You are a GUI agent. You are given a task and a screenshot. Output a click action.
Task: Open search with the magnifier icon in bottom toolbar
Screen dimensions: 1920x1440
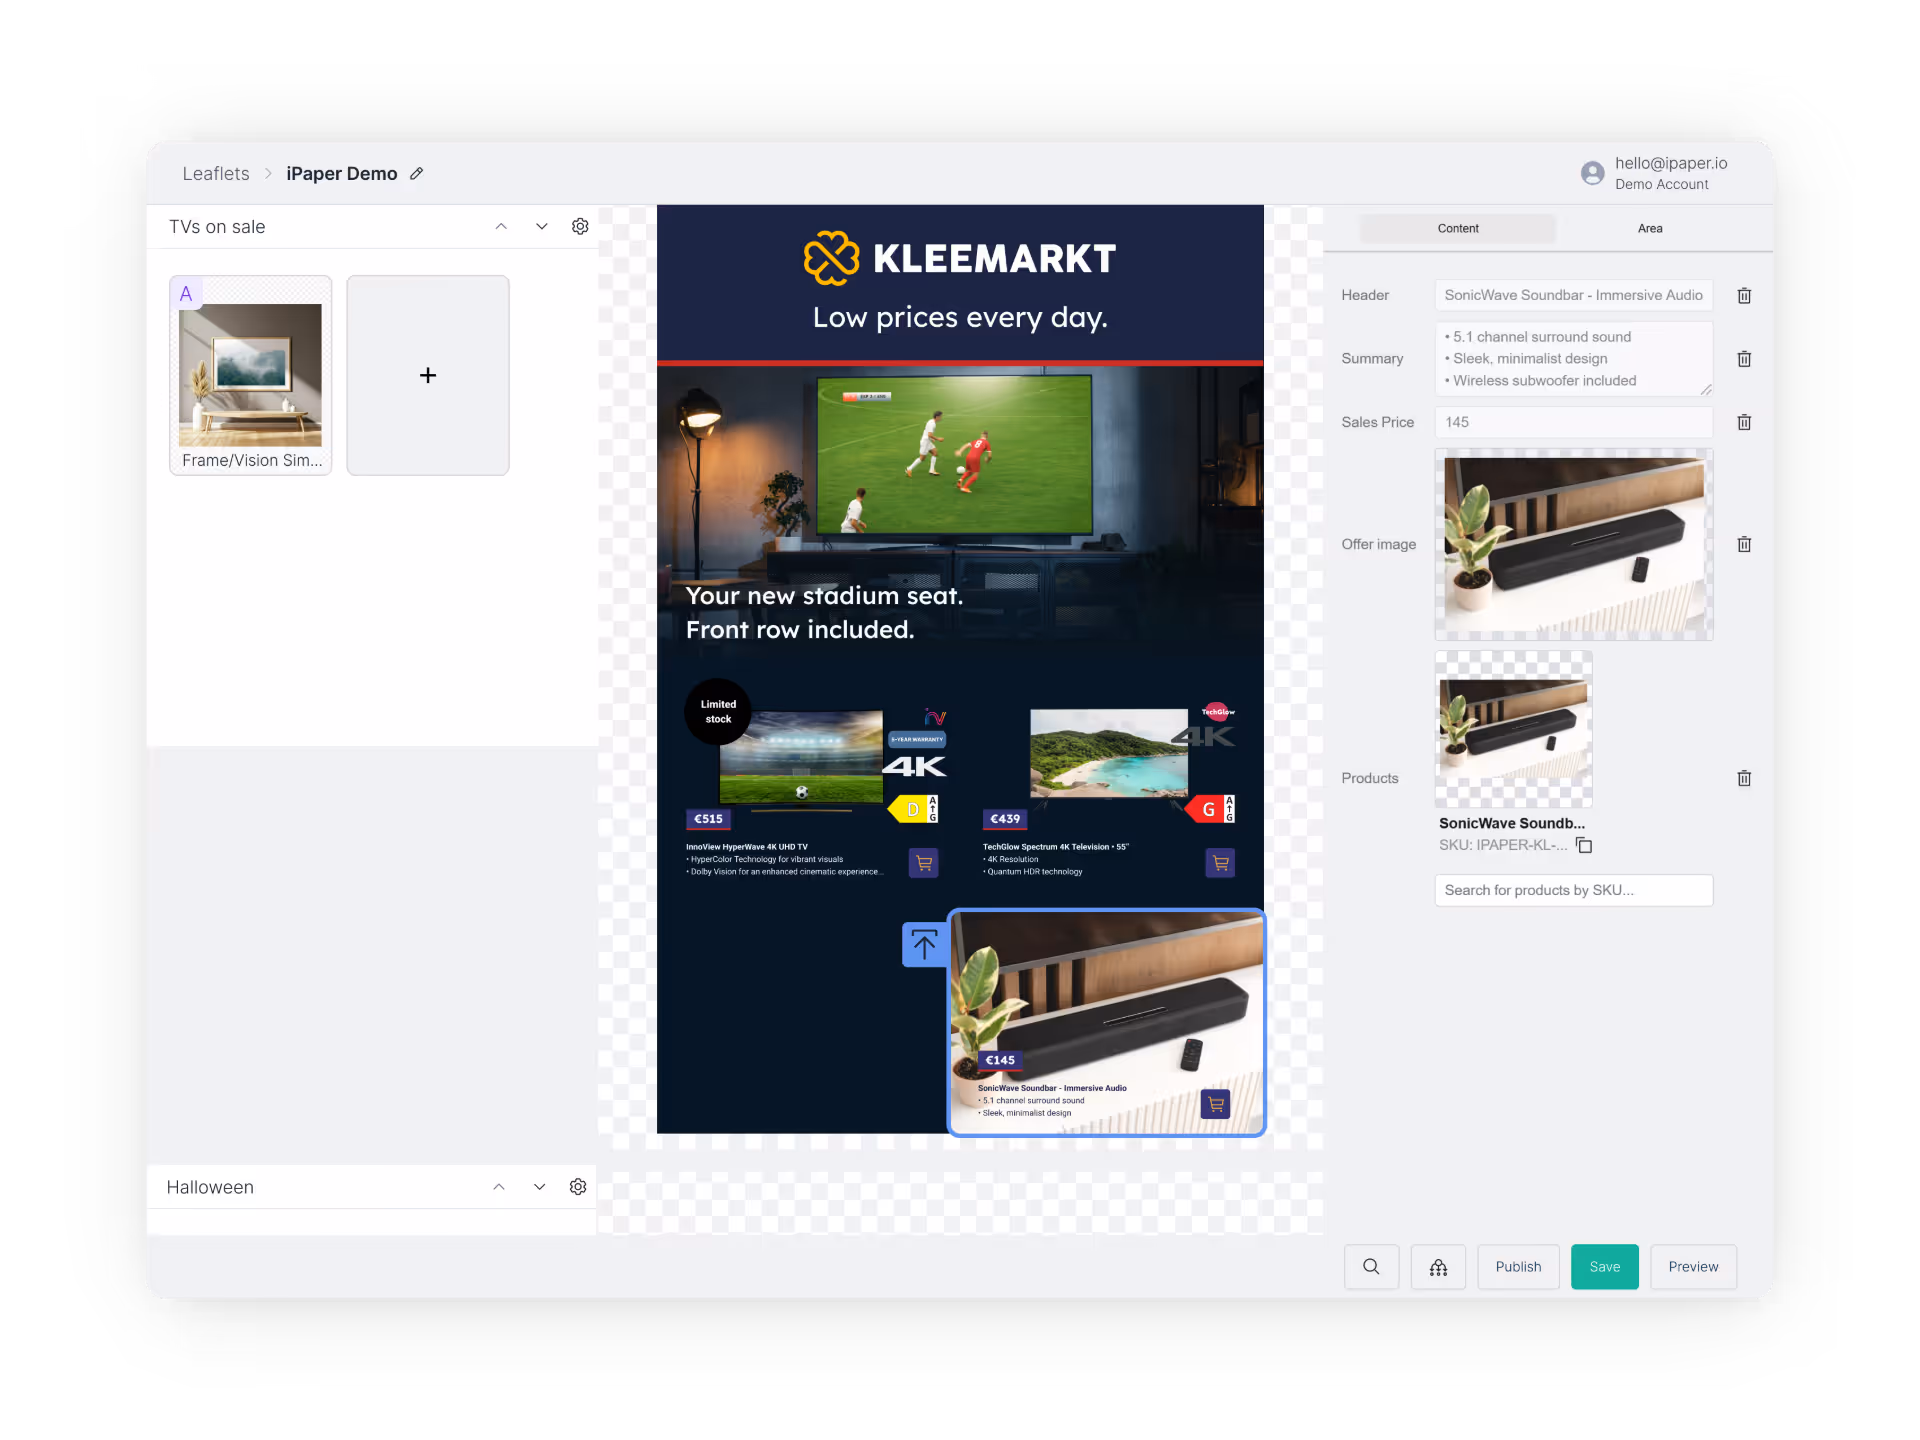pos(1371,1266)
